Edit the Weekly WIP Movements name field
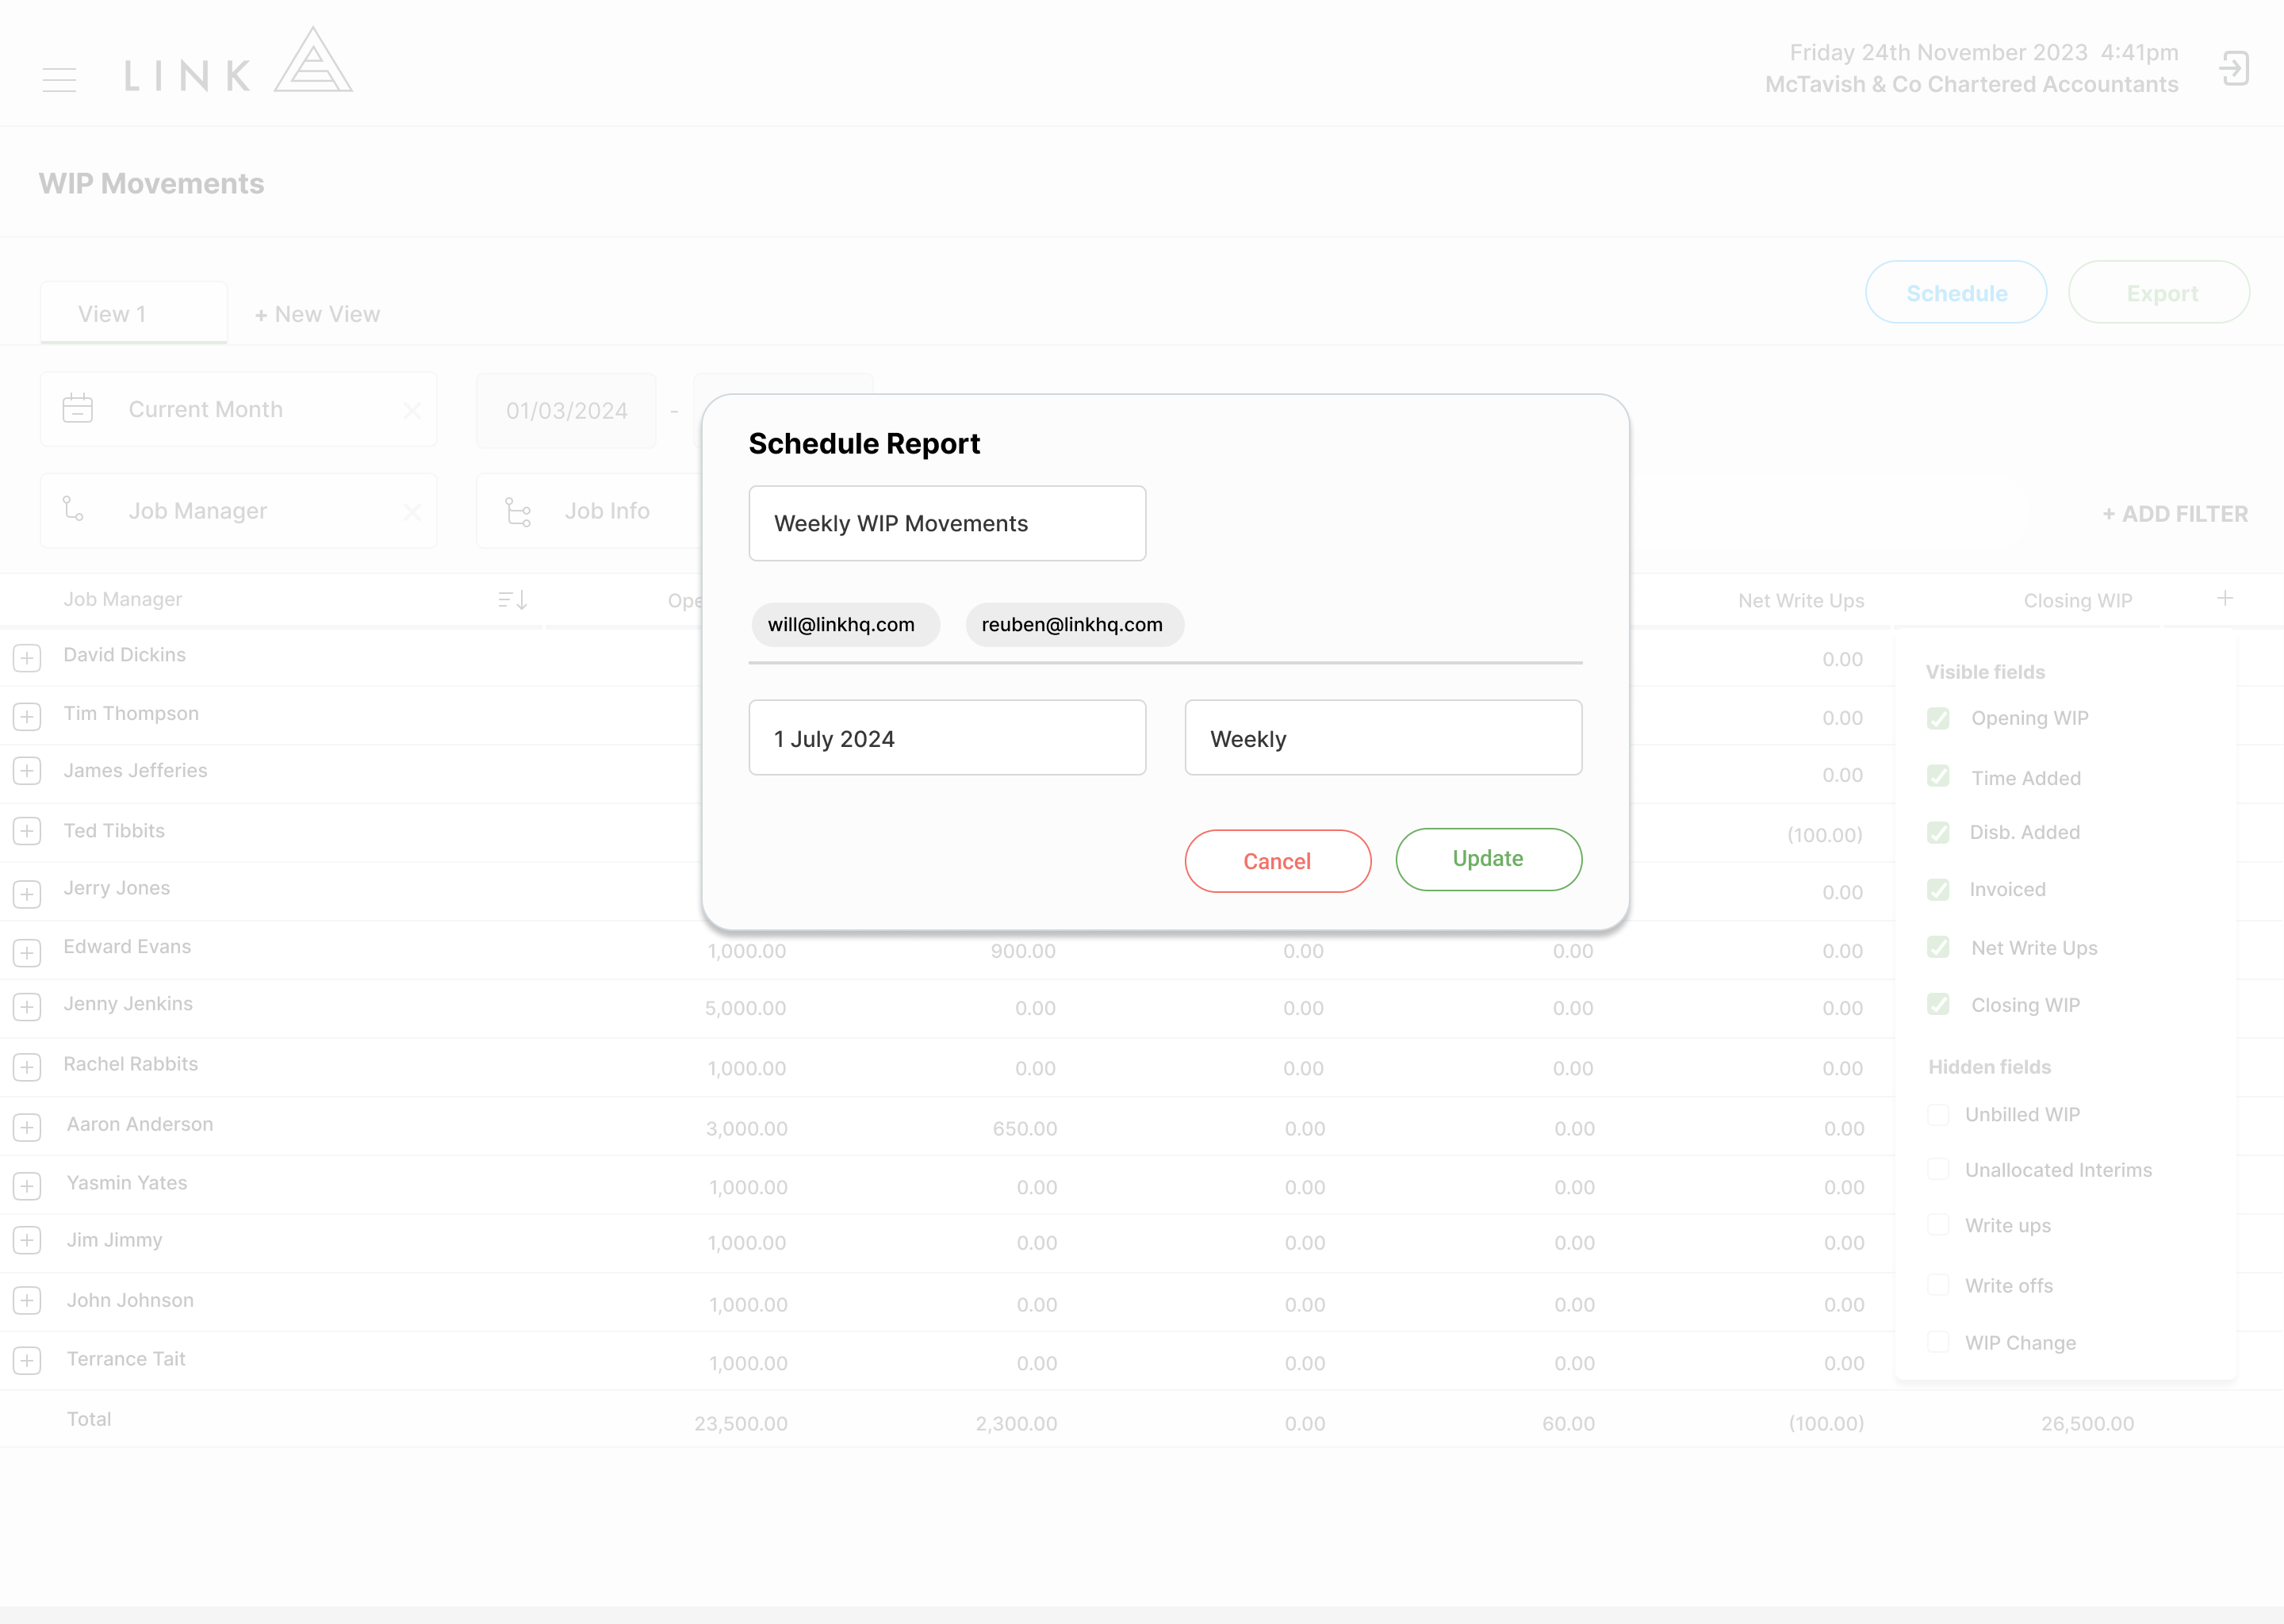This screenshot has height=1624, width=2284. click(947, 523)
